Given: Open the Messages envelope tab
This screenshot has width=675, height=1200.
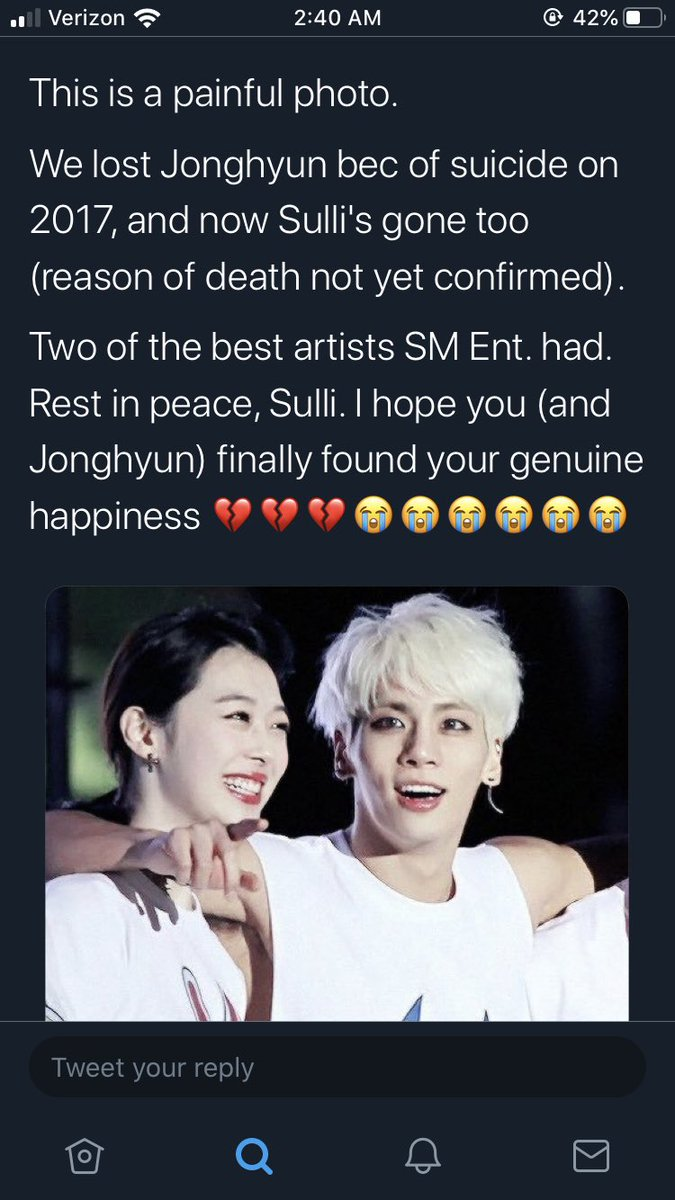Looking at the screenshot, I should (x=591, y=1156).
